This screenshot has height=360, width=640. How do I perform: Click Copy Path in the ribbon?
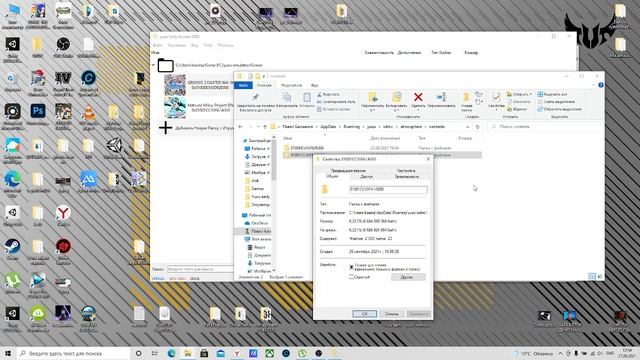tap(336, 102)
